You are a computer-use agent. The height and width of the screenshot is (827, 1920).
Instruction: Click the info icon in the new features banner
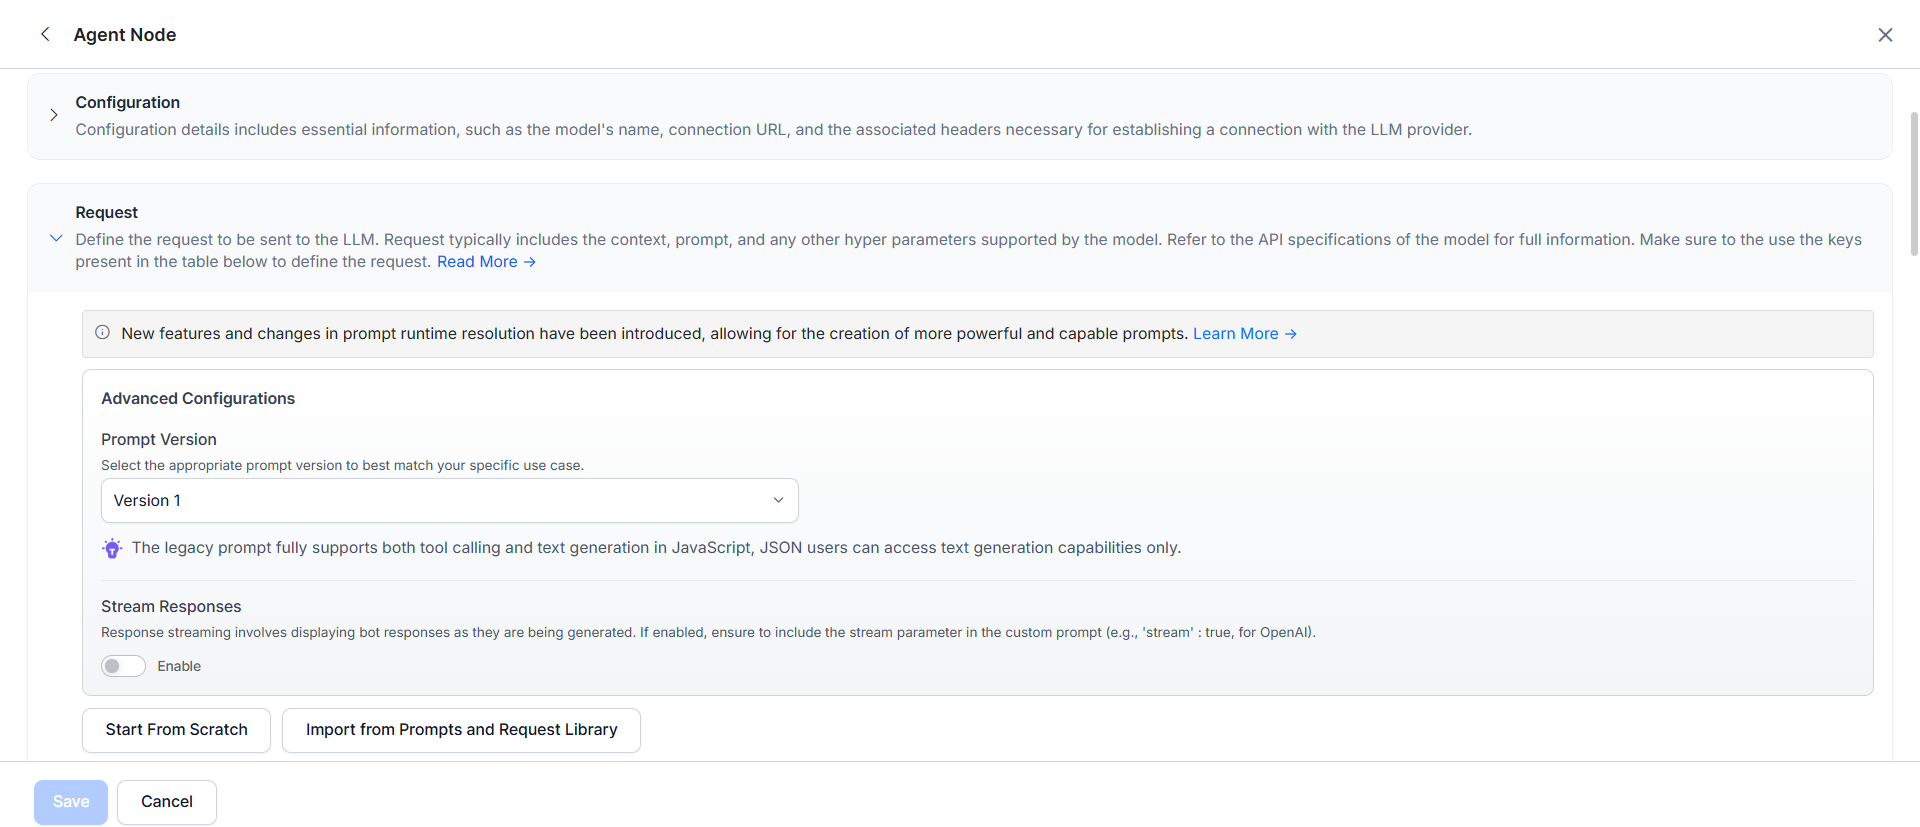(x=102, y=333)
